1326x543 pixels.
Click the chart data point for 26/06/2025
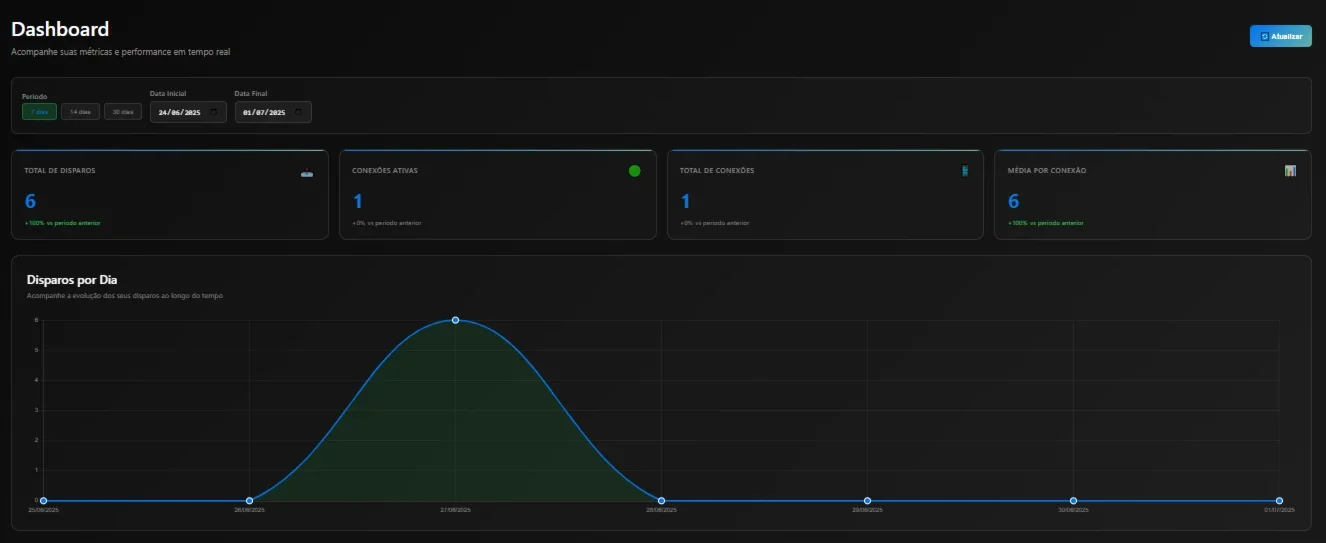[249, 500]
